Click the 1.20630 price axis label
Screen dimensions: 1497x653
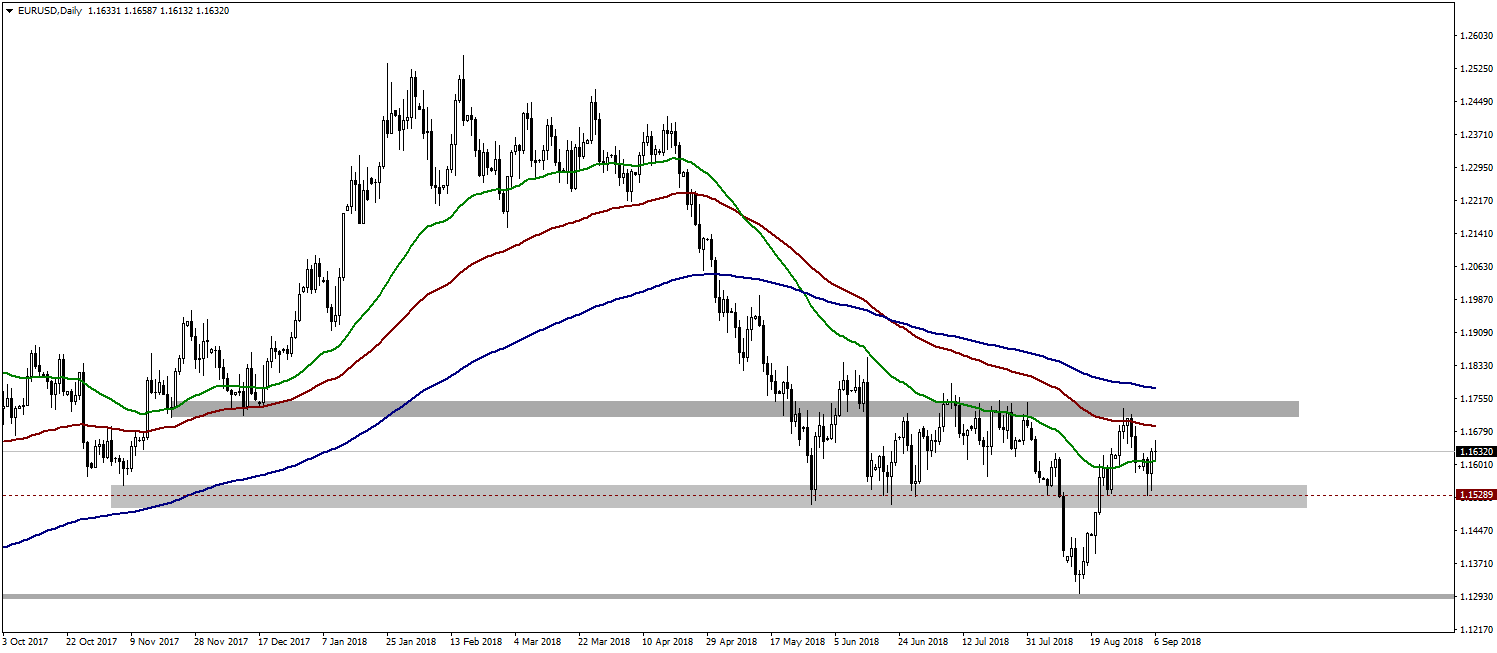click(1476, 267)
